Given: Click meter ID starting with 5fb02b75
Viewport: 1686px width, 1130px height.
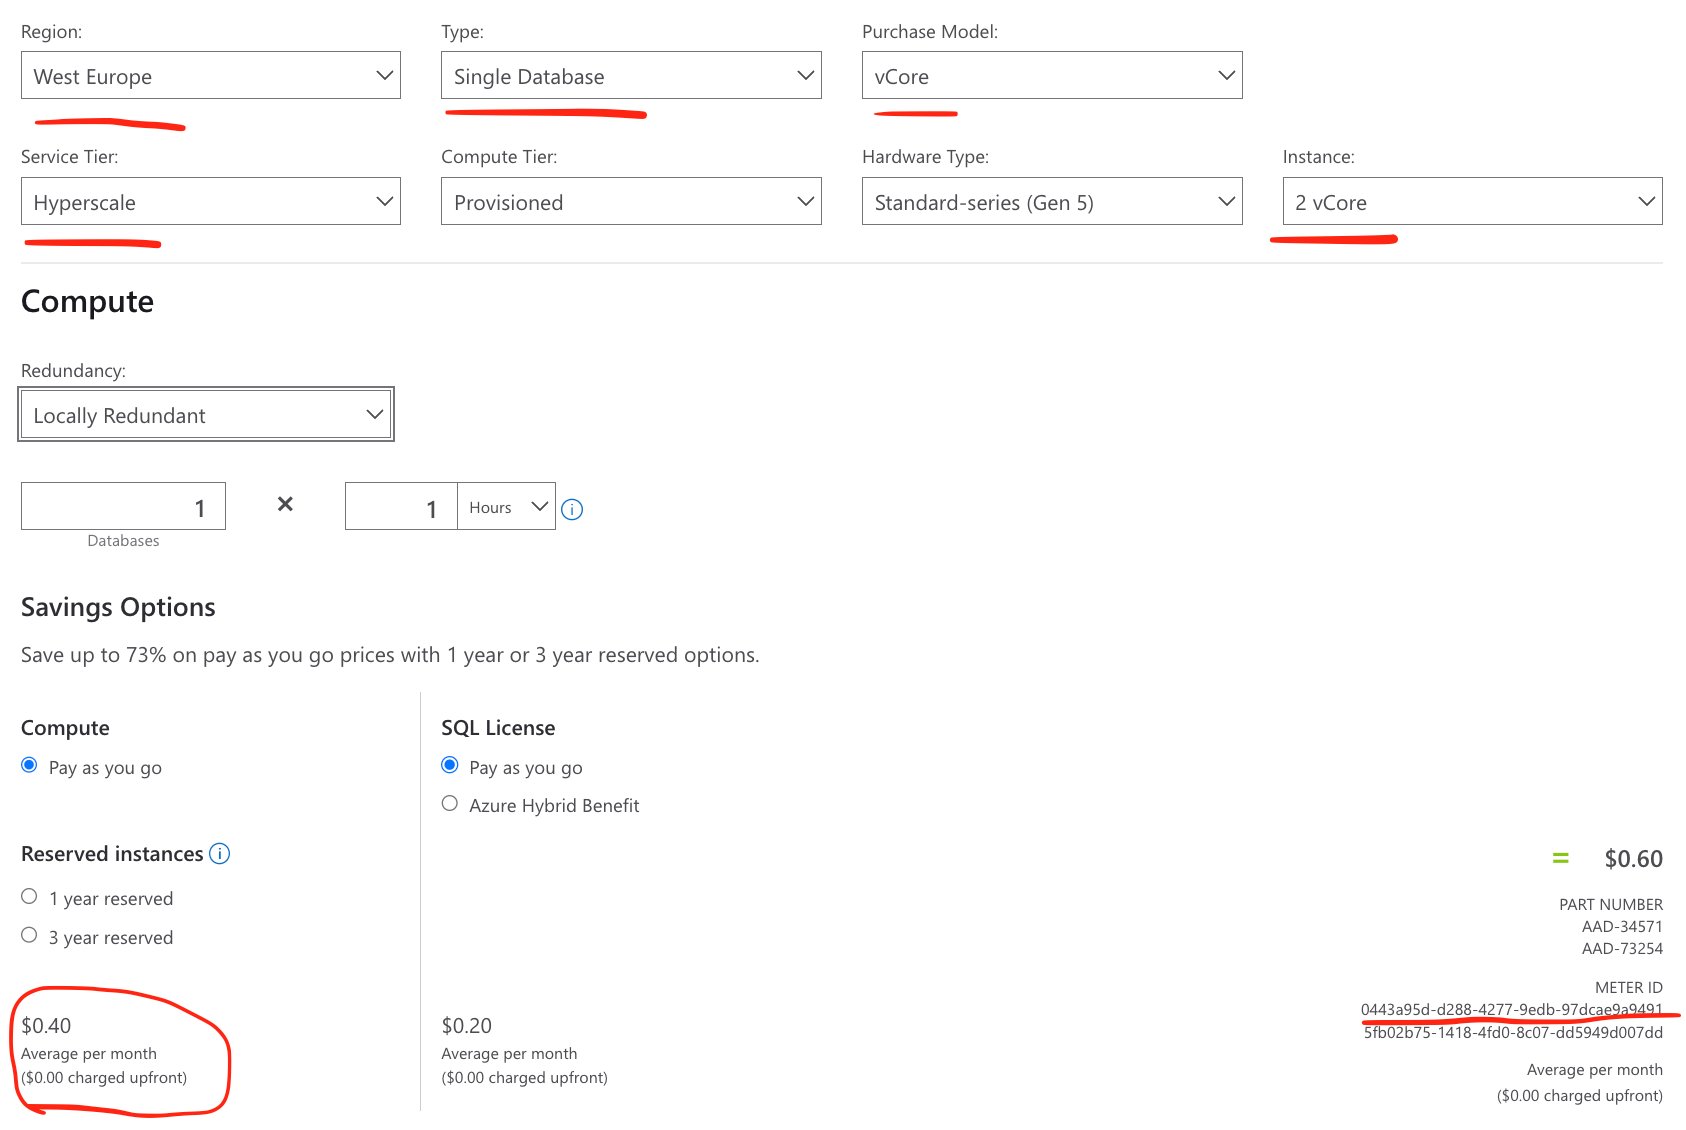Looking at the screenshot, I should [x=1513, y=1033].
